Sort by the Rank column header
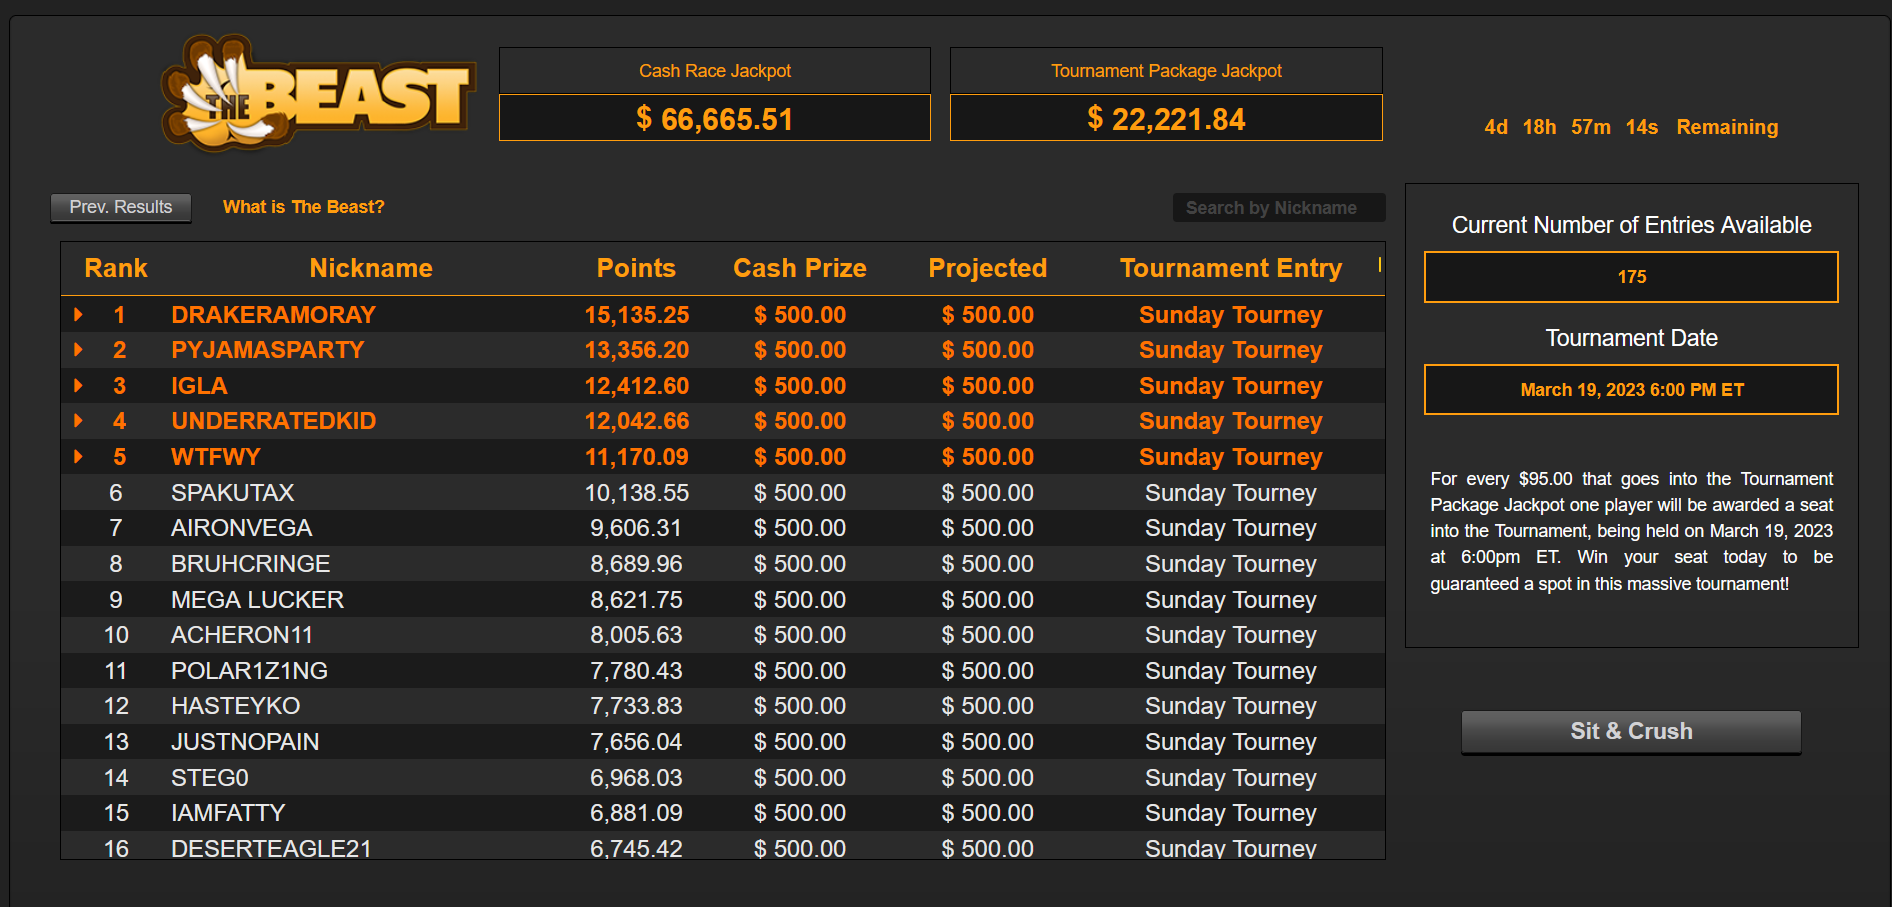1892x907 pixels. [116, 268]
